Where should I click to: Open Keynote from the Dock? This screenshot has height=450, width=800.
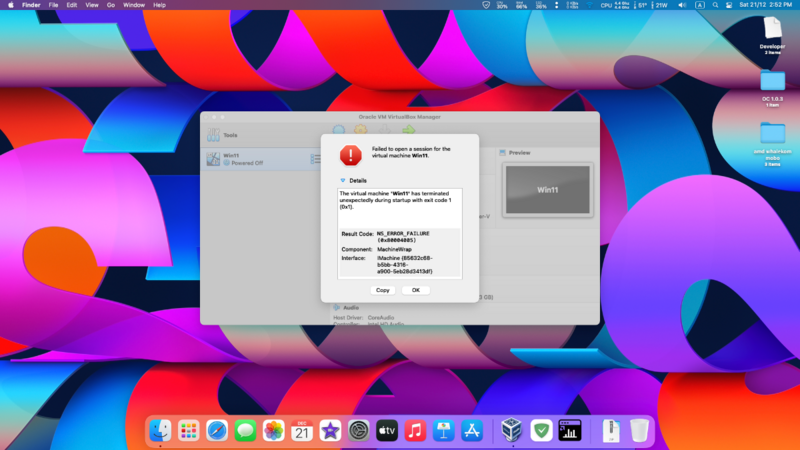pyautogui.click(x=443, y=431)
